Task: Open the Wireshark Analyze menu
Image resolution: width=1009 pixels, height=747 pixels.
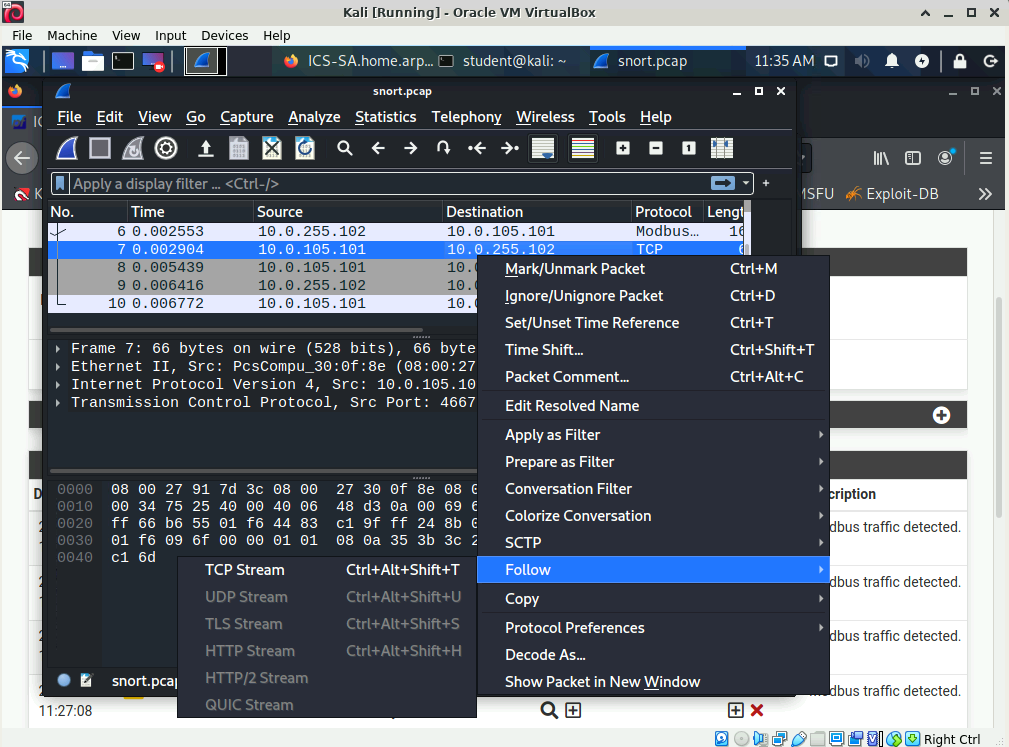Action: tap(314, 117)
